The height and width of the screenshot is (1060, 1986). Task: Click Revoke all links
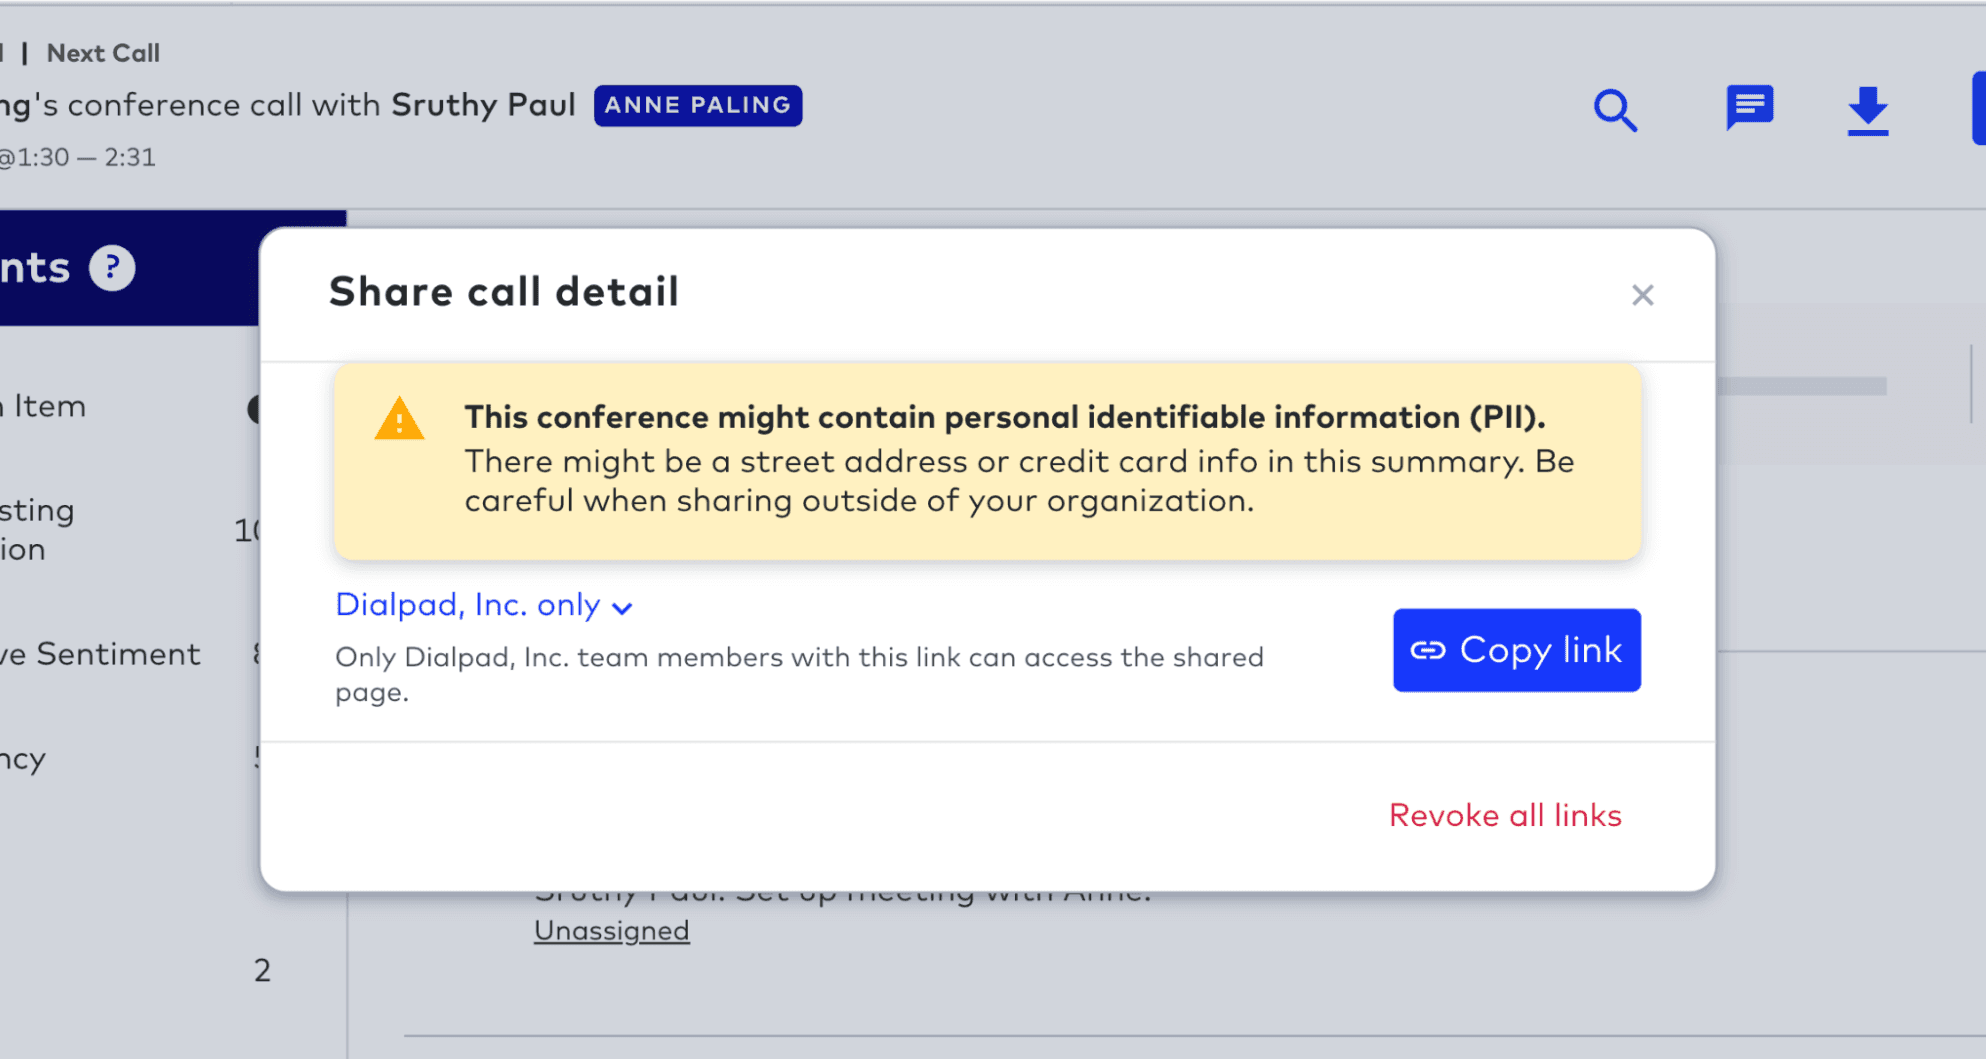coord(1505,816)
